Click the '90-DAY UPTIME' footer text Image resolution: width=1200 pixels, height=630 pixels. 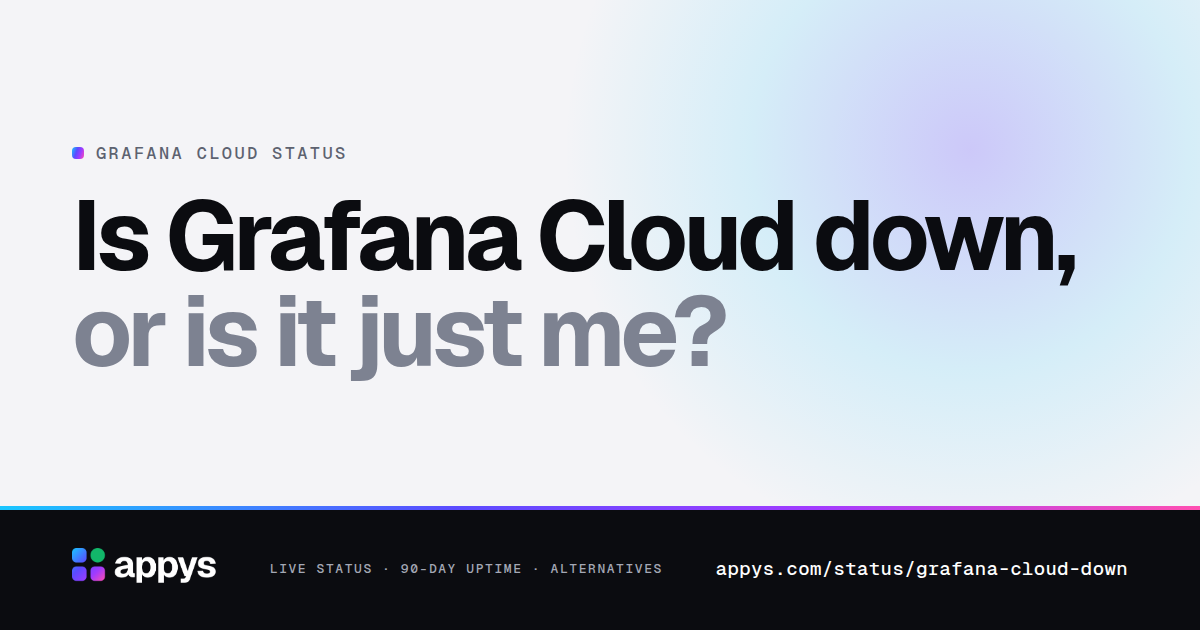pos(461,569)
